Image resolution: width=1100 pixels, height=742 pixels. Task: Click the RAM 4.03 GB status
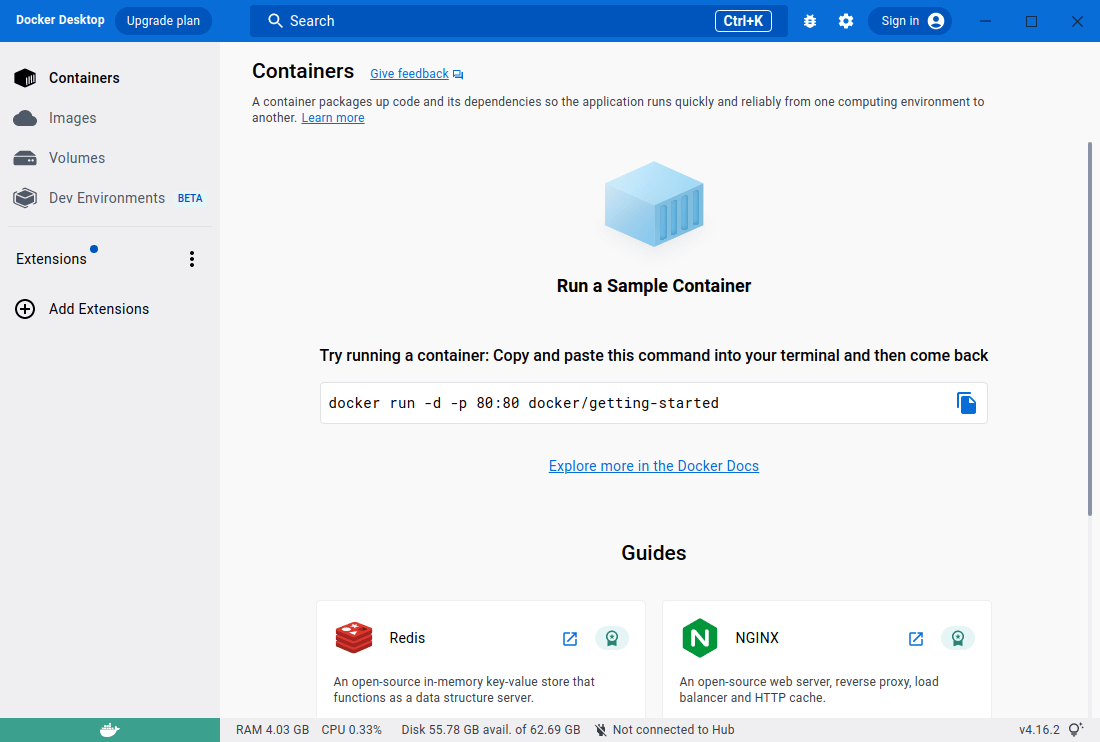click(272, 729)
